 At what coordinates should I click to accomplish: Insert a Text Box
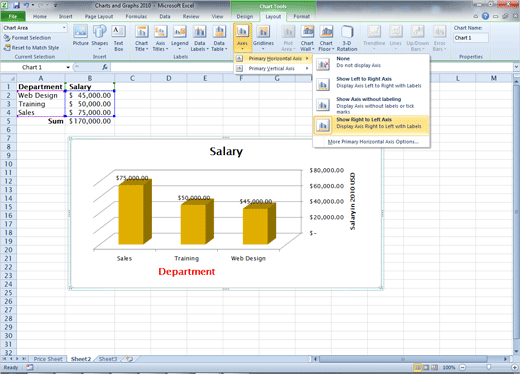point(118,38)
